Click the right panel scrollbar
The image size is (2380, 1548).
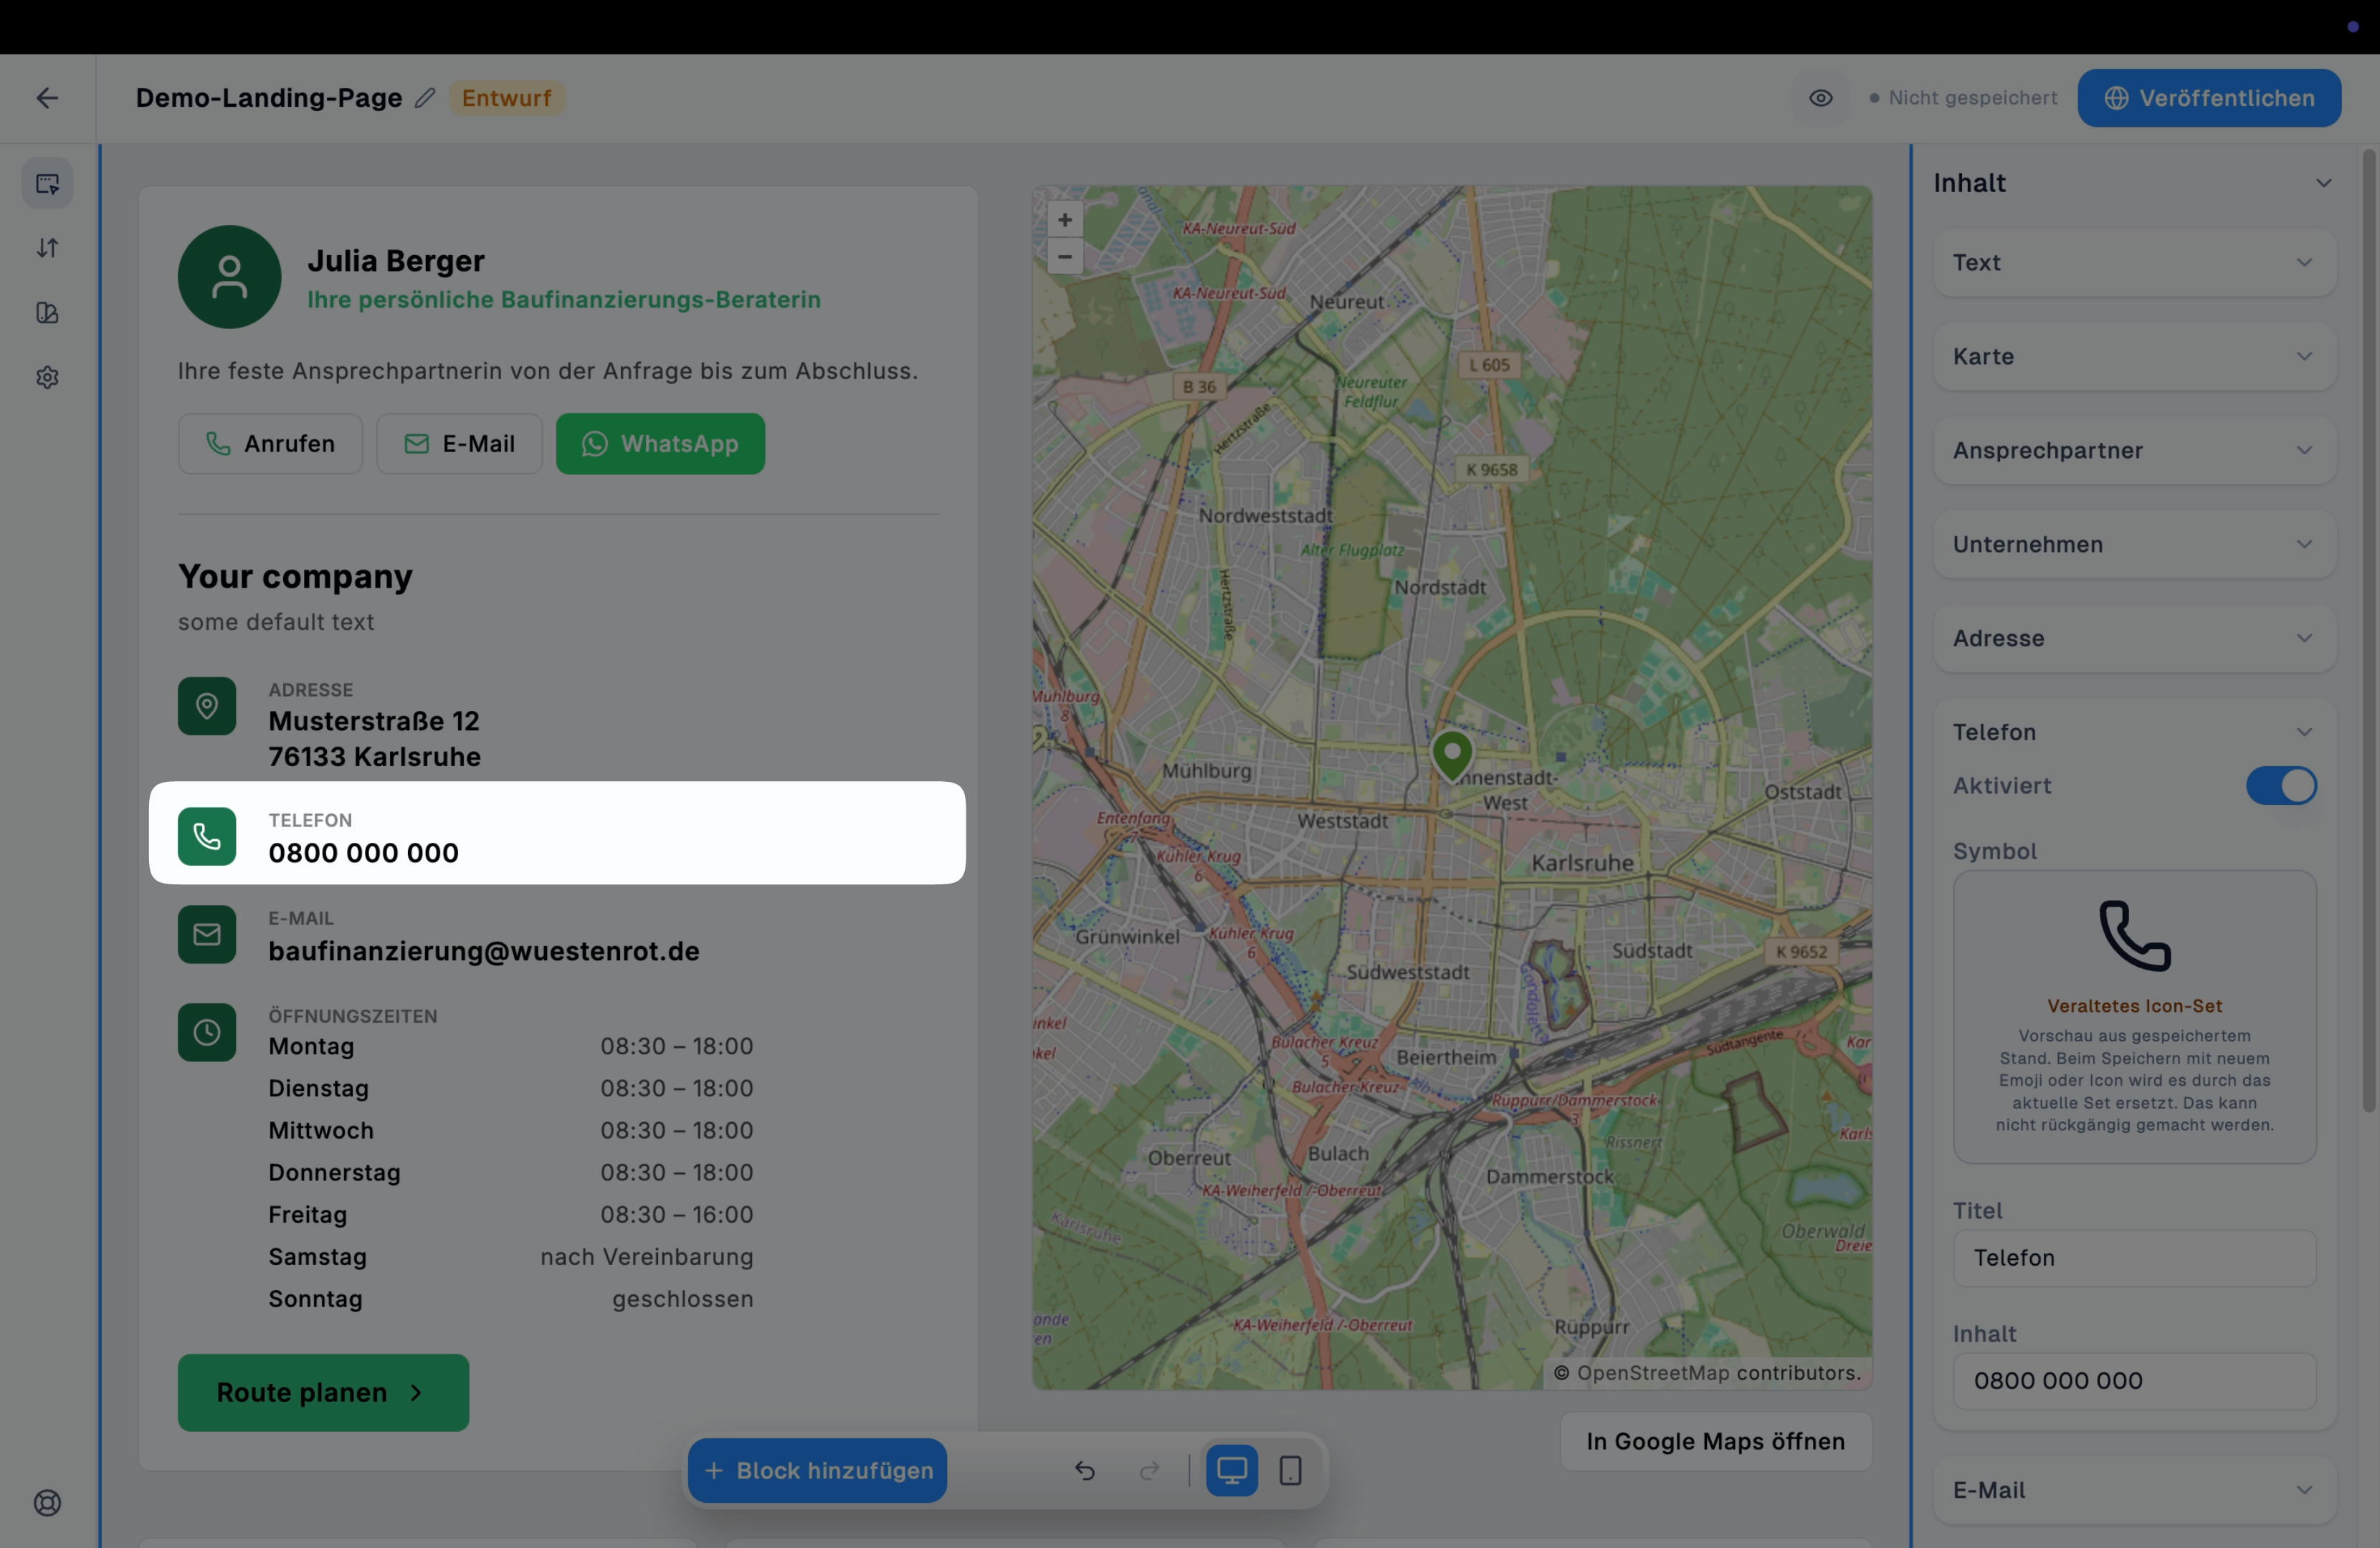(x=2368, y=630)
